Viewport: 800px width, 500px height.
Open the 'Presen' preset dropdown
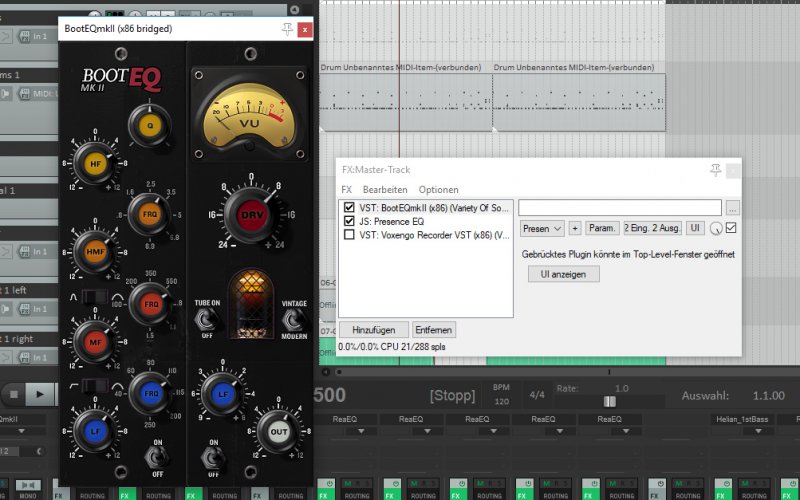[541, 229]
